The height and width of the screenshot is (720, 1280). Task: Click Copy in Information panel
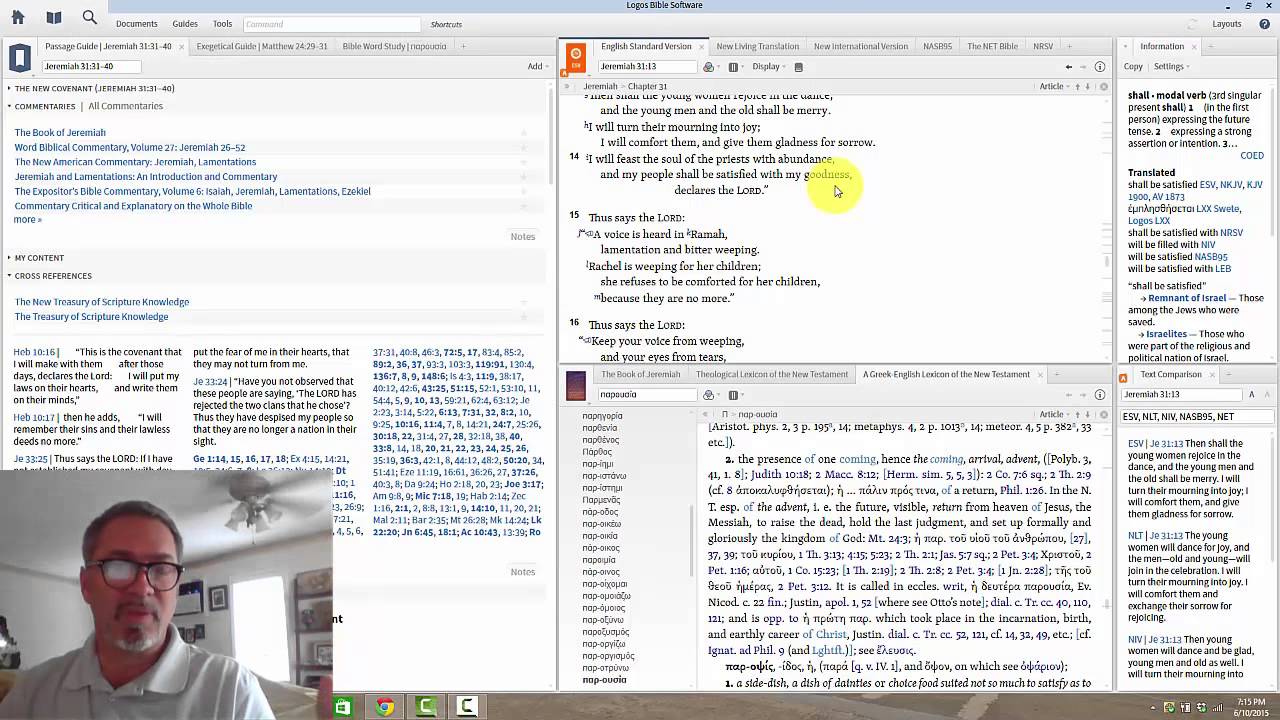pyautogui.click(x=1133, y=67)
